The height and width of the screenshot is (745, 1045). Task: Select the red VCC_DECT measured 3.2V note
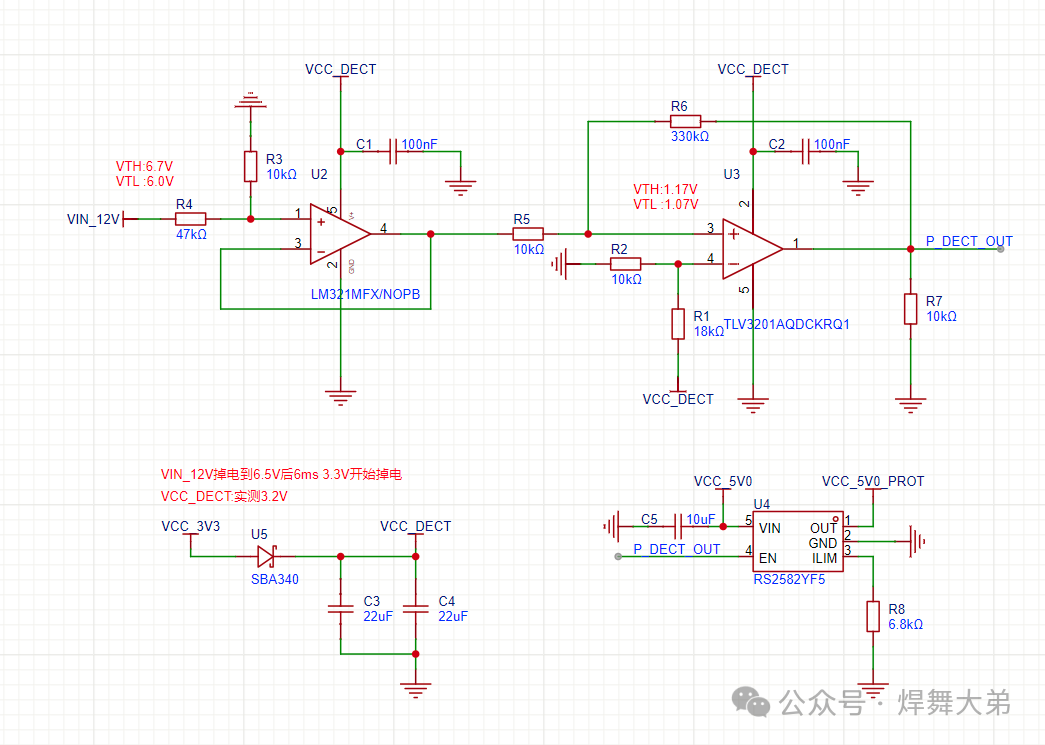tap(224, 496)
